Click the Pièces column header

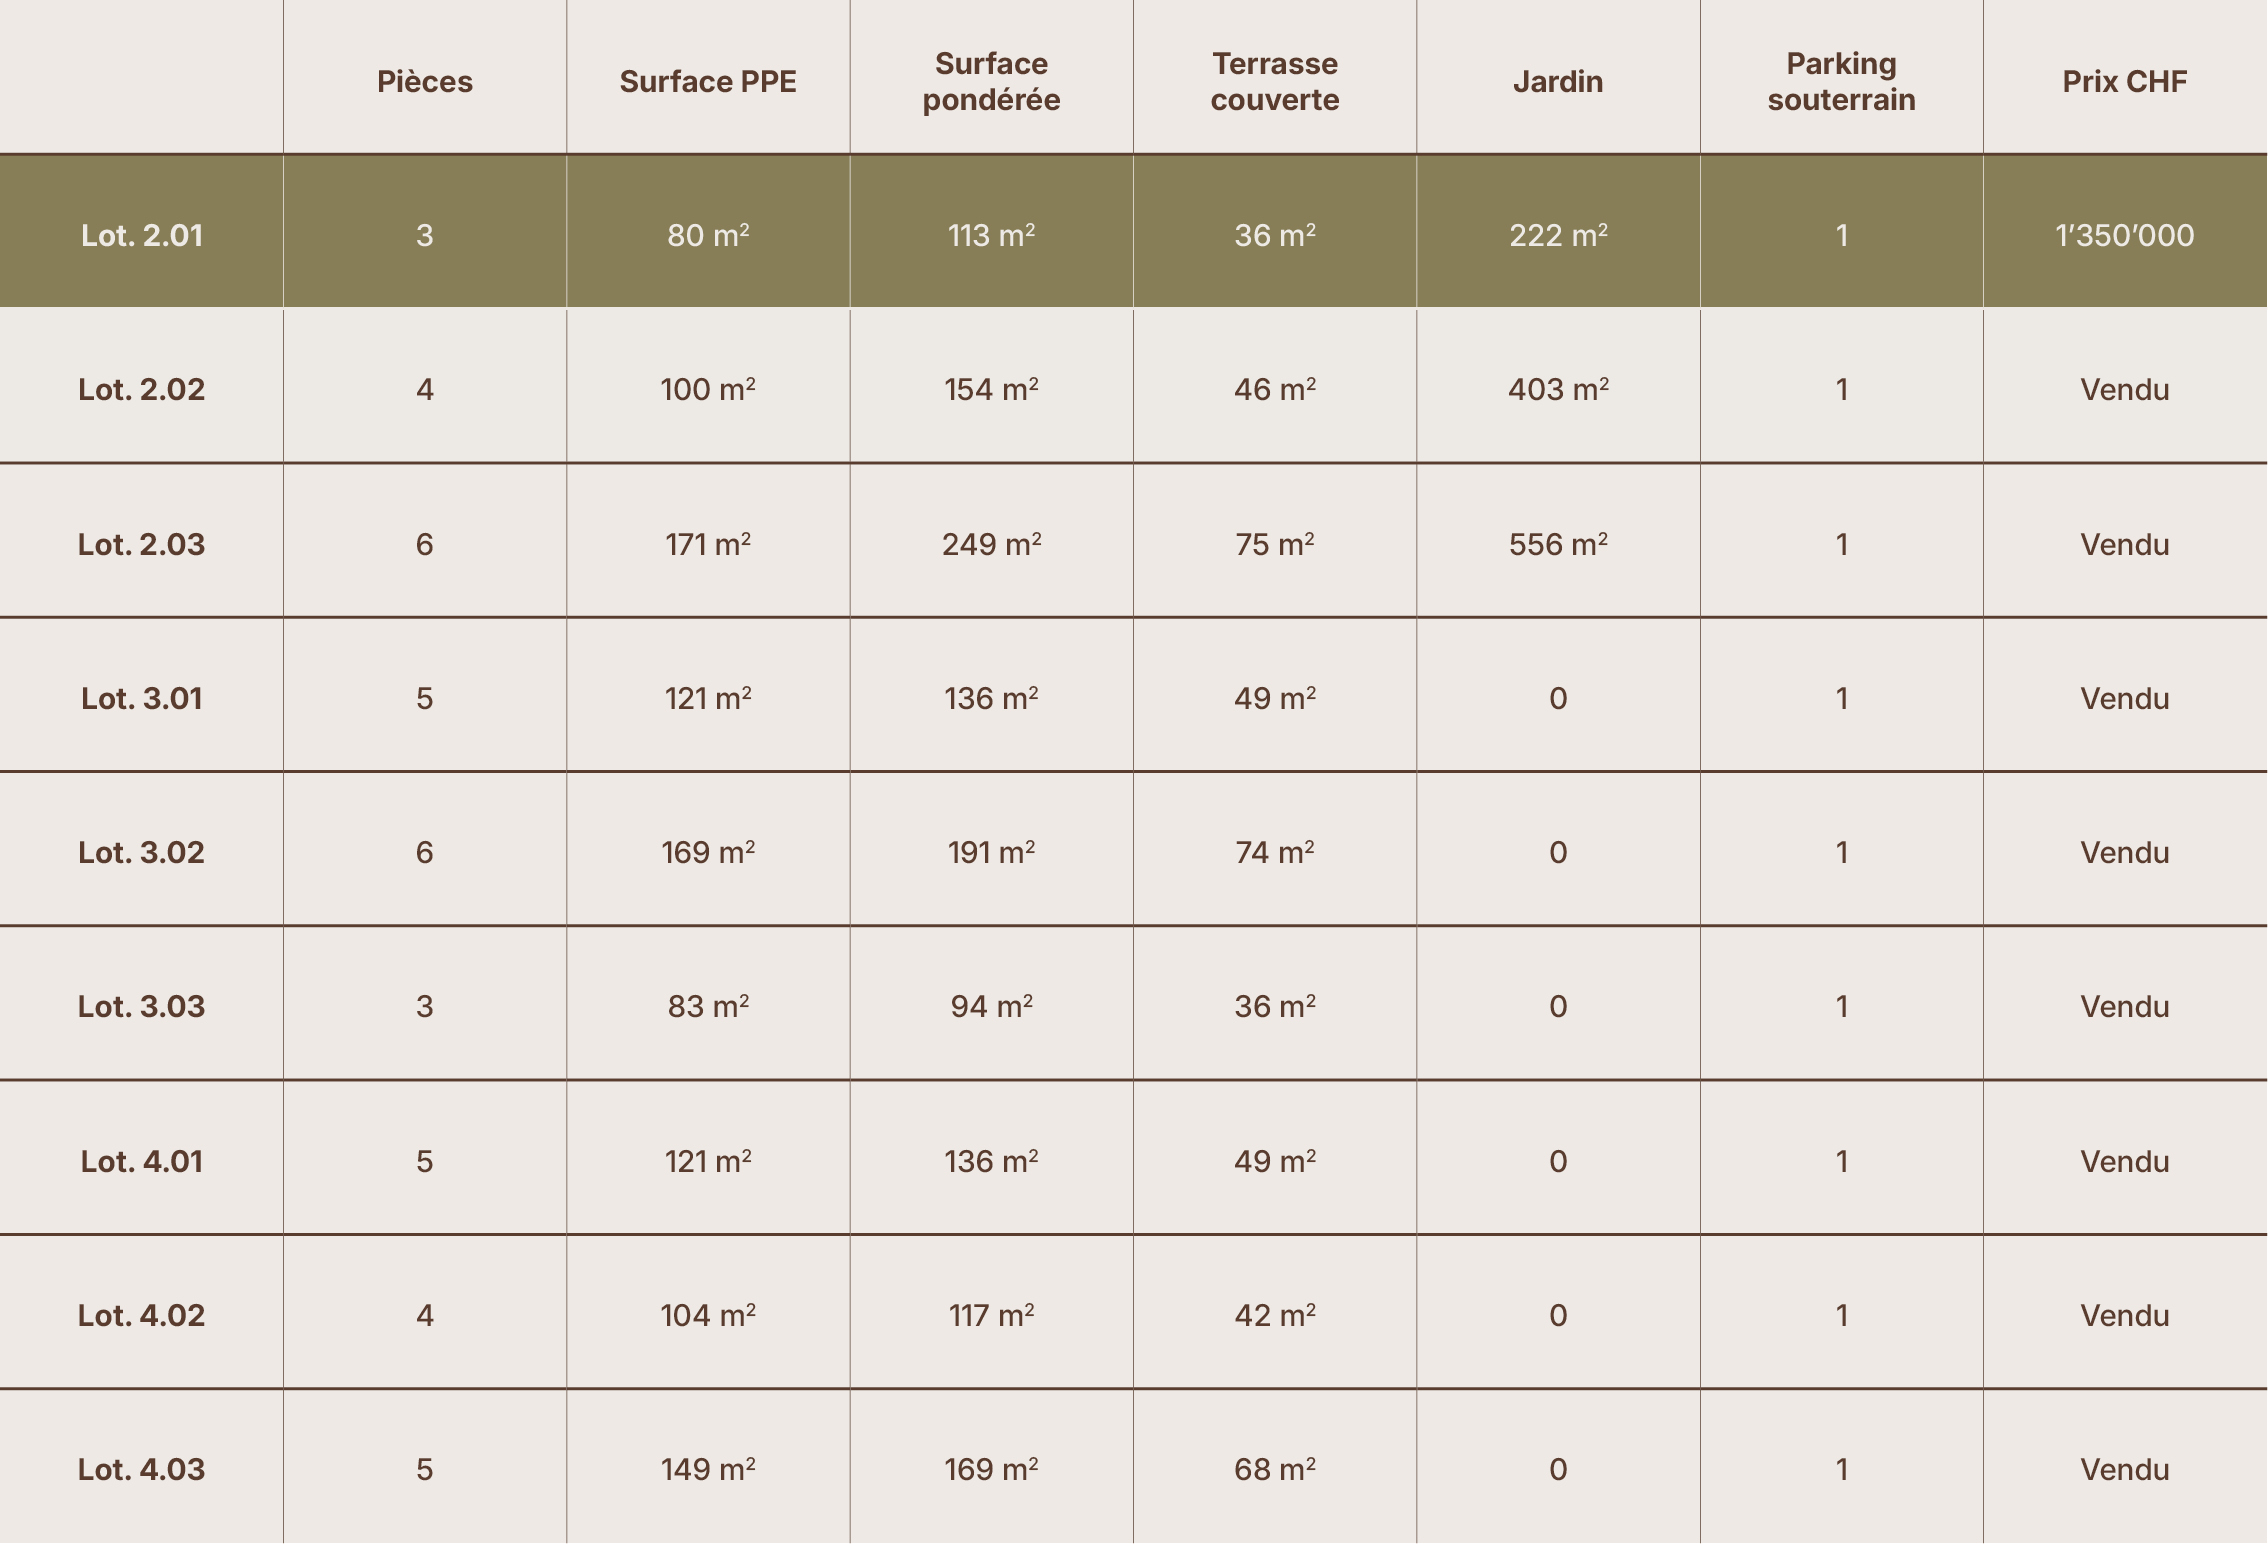click(425, 81)
